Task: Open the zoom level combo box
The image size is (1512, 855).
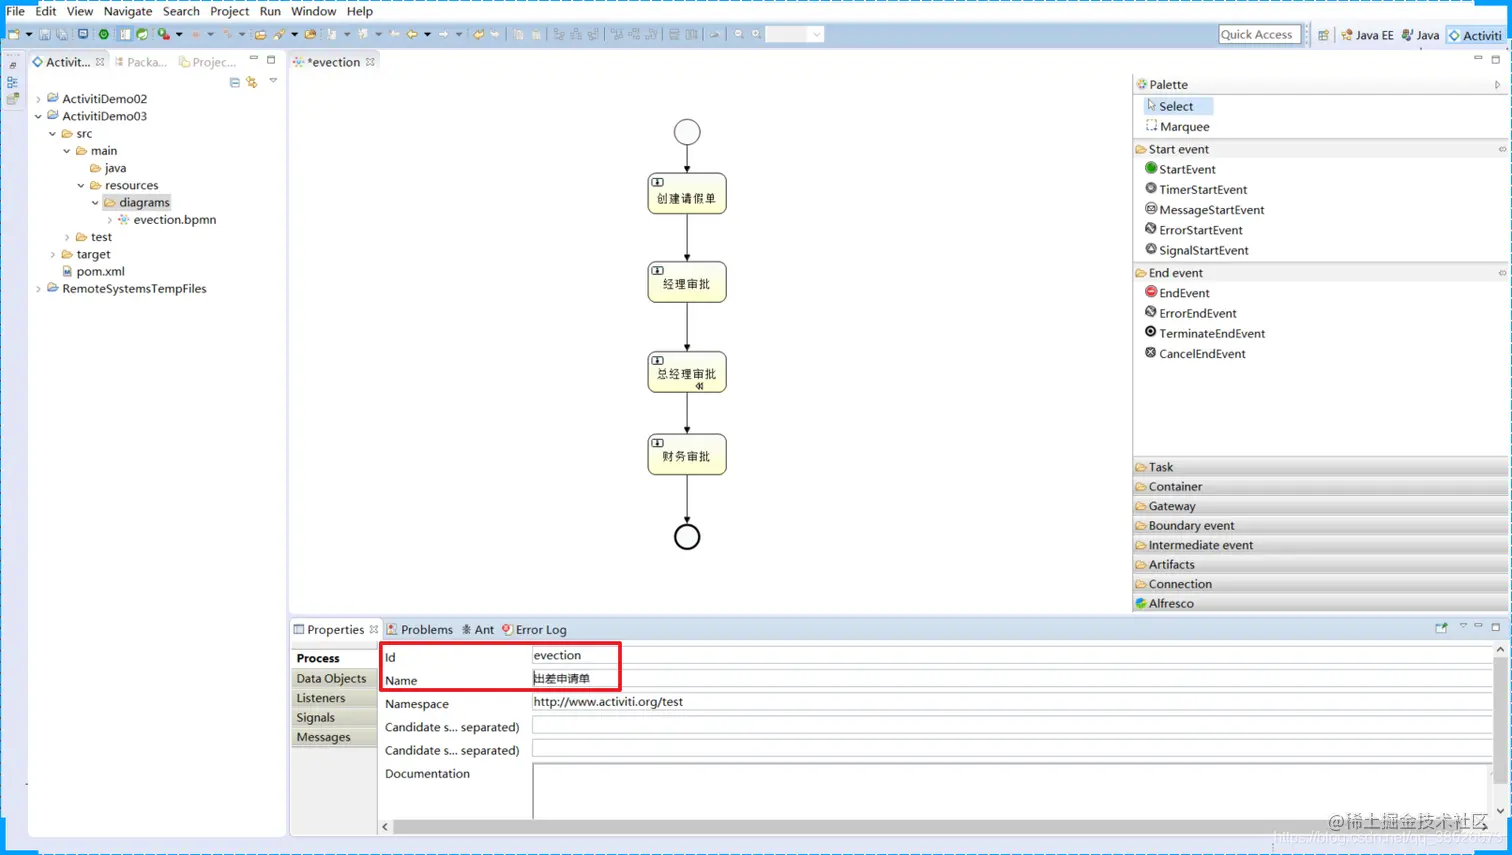Action: coord(795,34)
